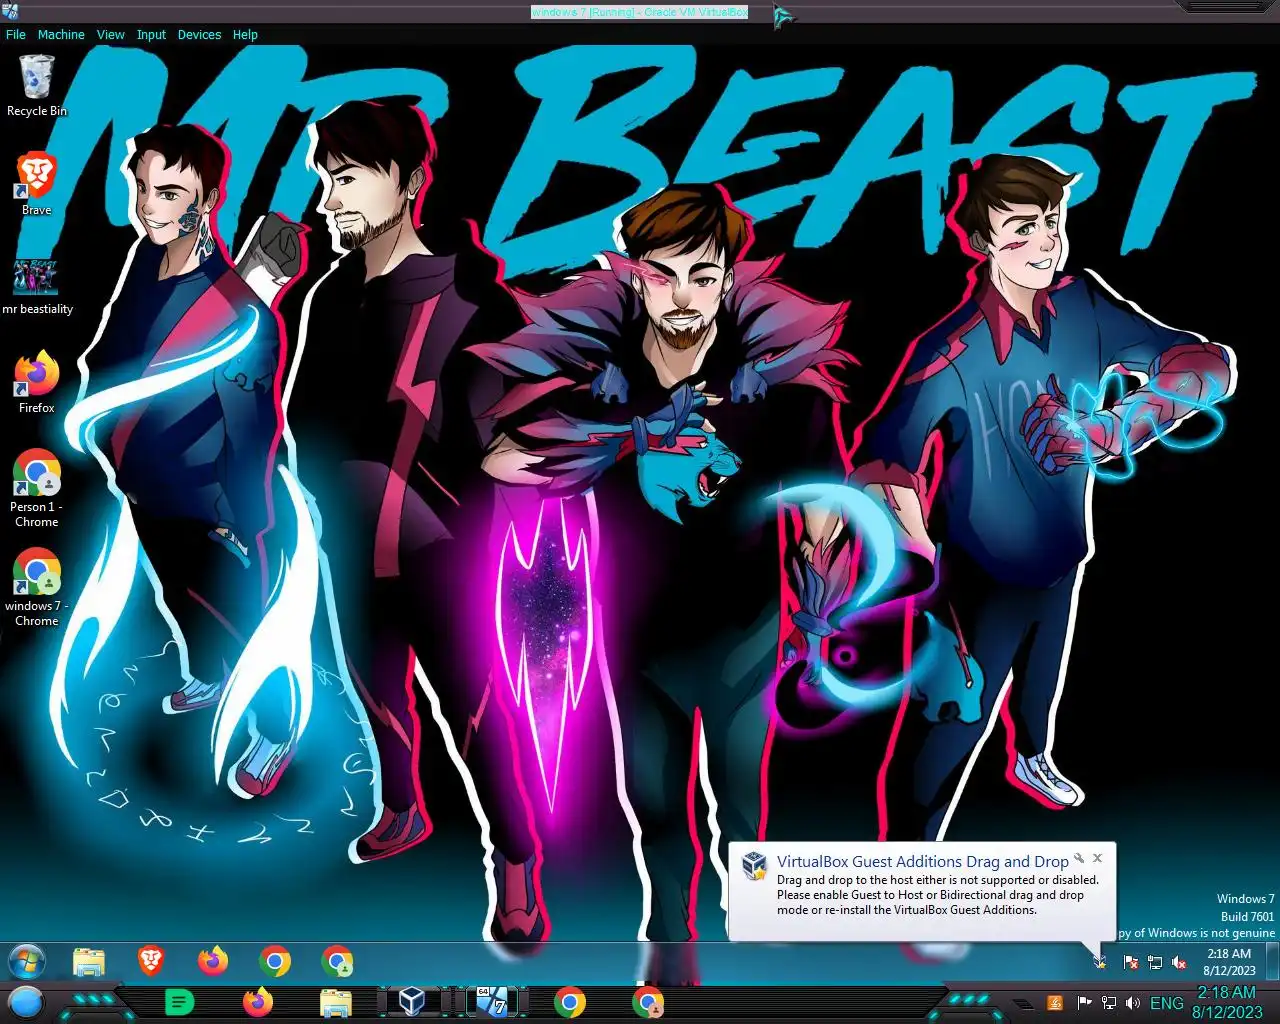Click the orange Java tray icon
The width and height of the screenshot is (1280, 1024).
pos(1054,1003)
